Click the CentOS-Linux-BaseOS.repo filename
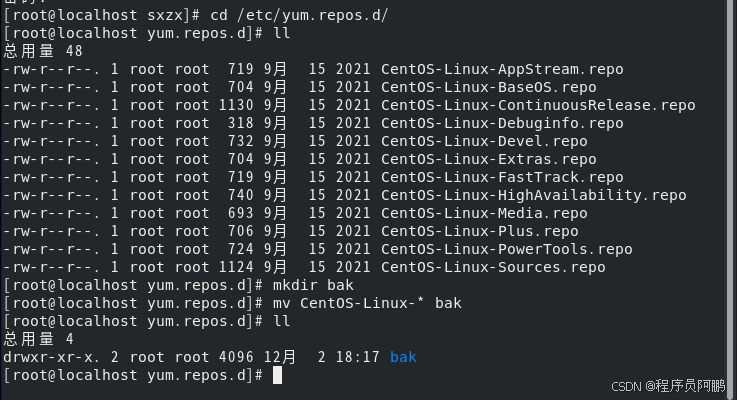This screenshot has height=400, width=737. [488, 87]
